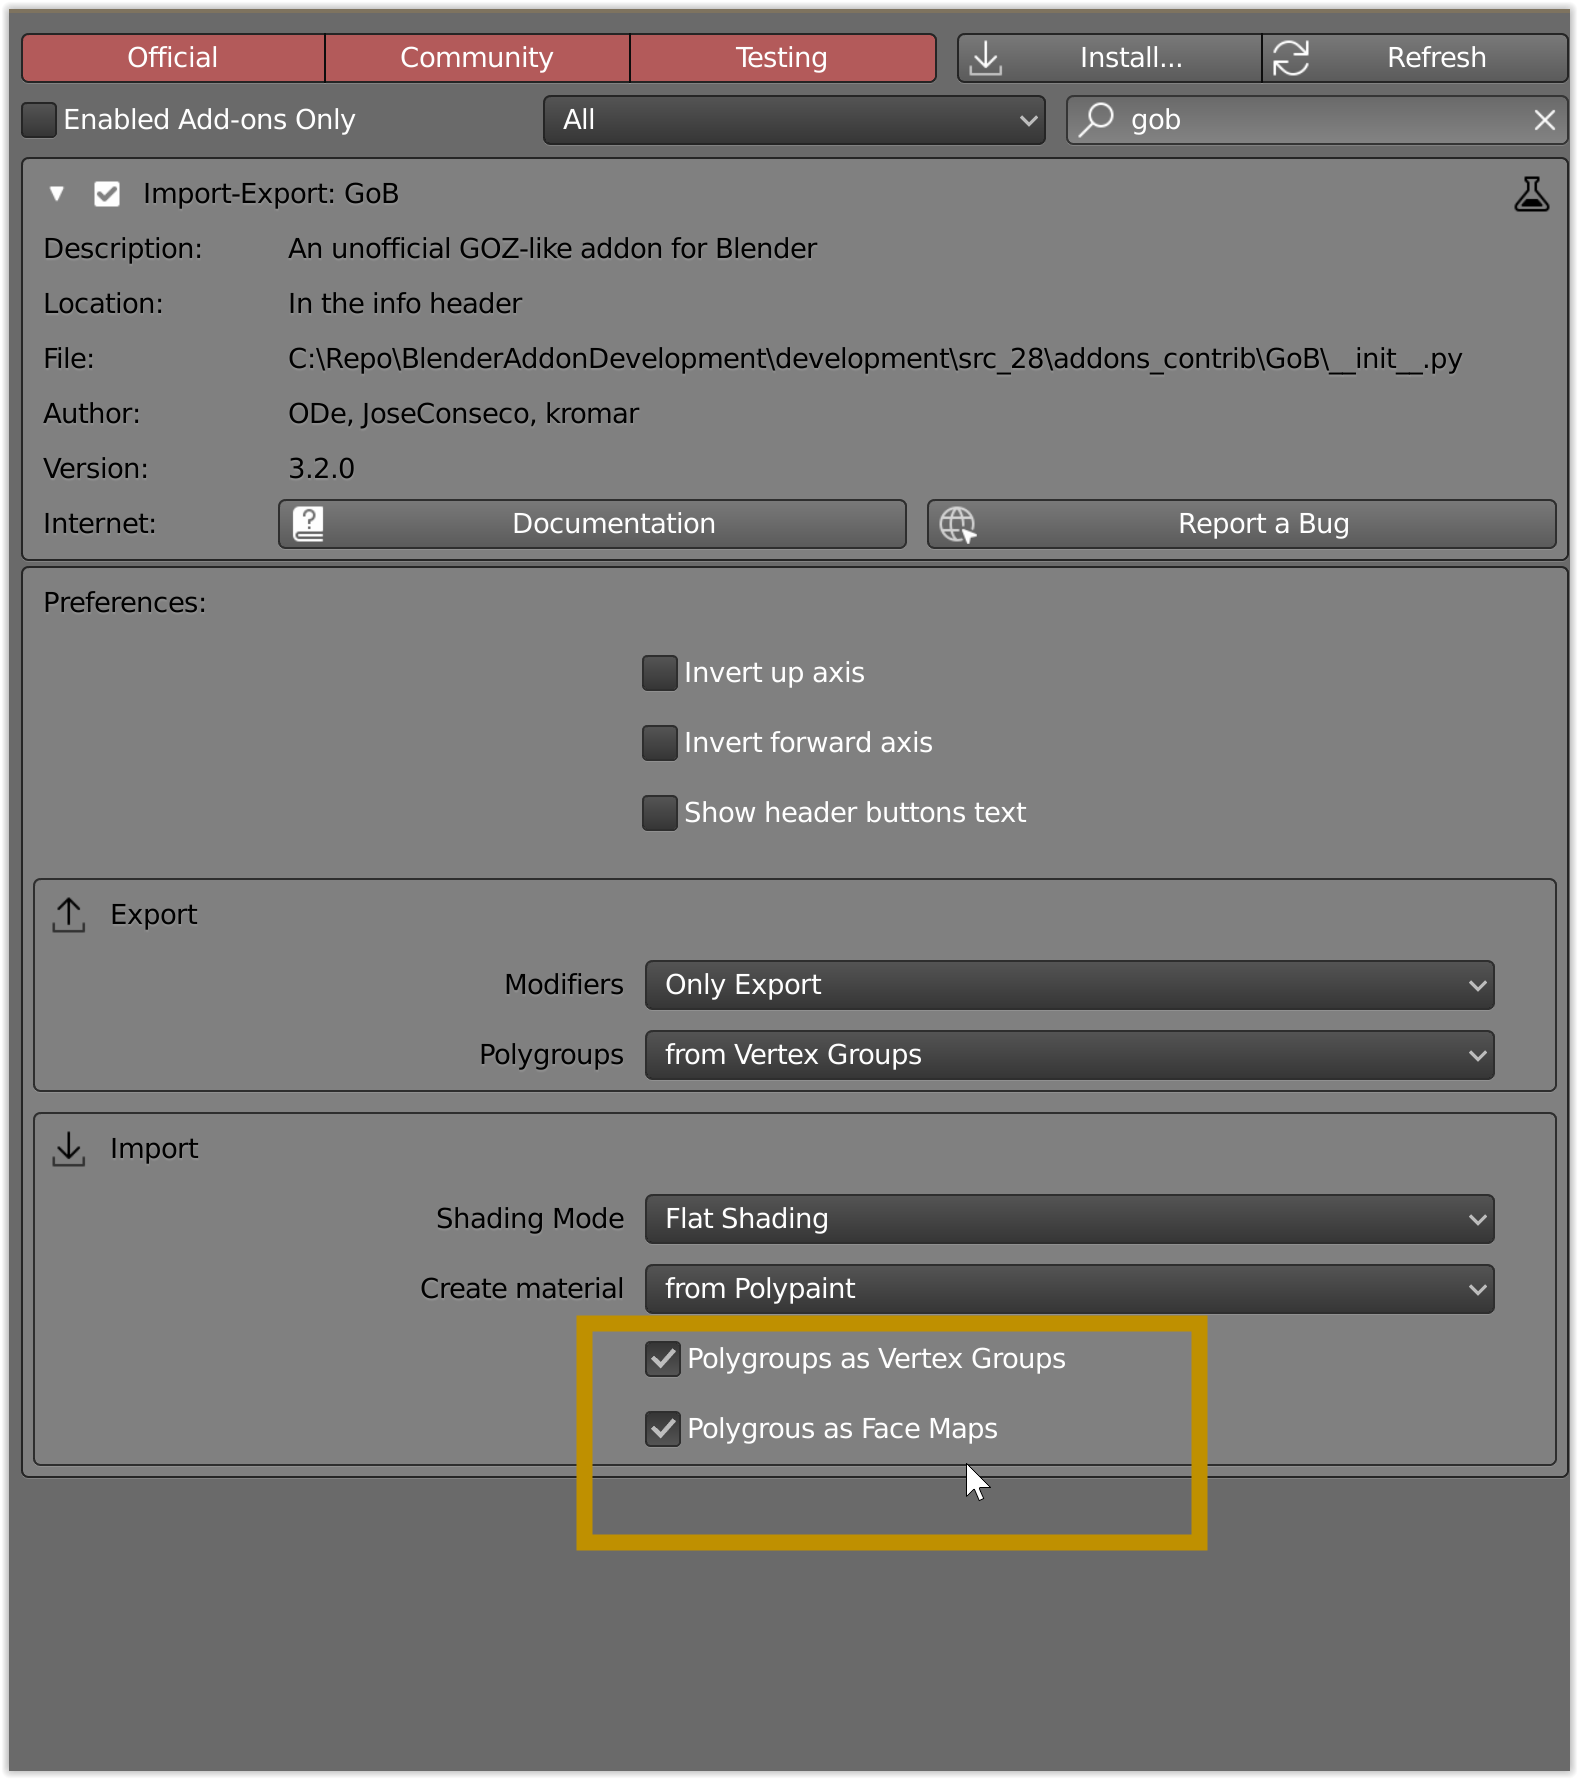Screen dimensions: 1578x1779
Task: Open the Modifiers Only Export dropdown
Action: click(1069, 985)
